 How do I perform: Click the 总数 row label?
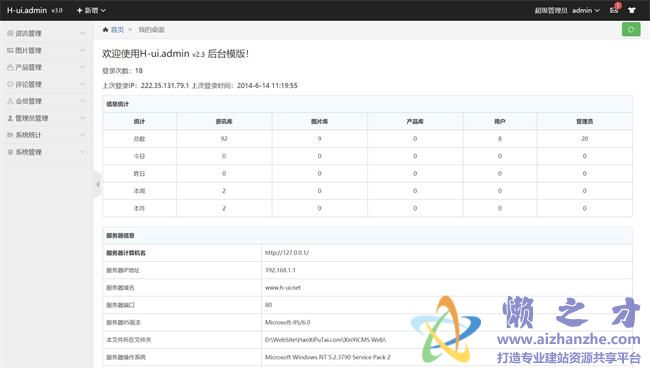139,139
